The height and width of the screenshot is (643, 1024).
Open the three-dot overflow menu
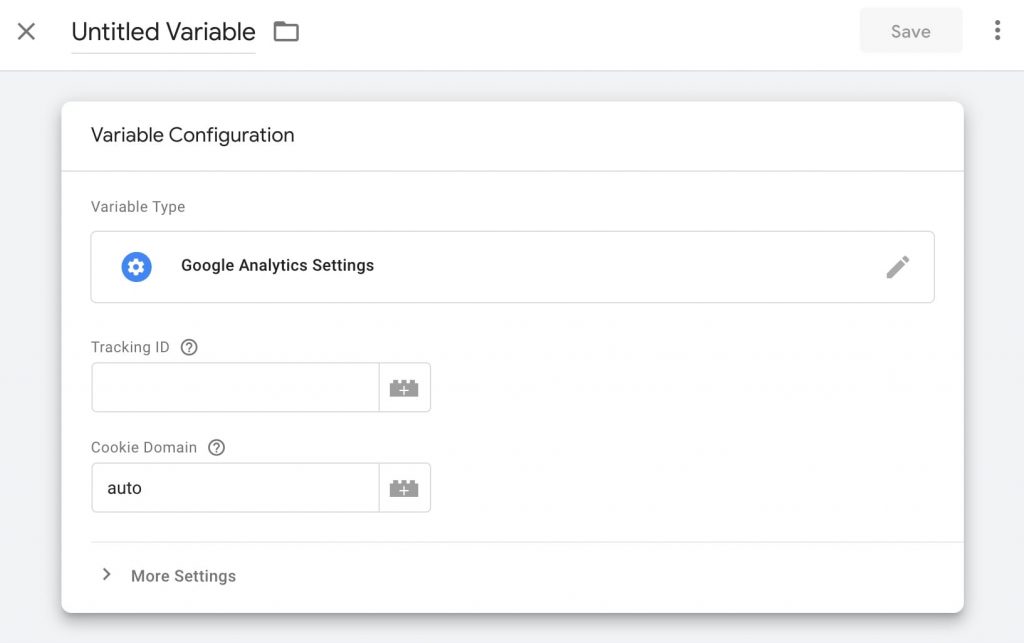(x=997, y=31)
